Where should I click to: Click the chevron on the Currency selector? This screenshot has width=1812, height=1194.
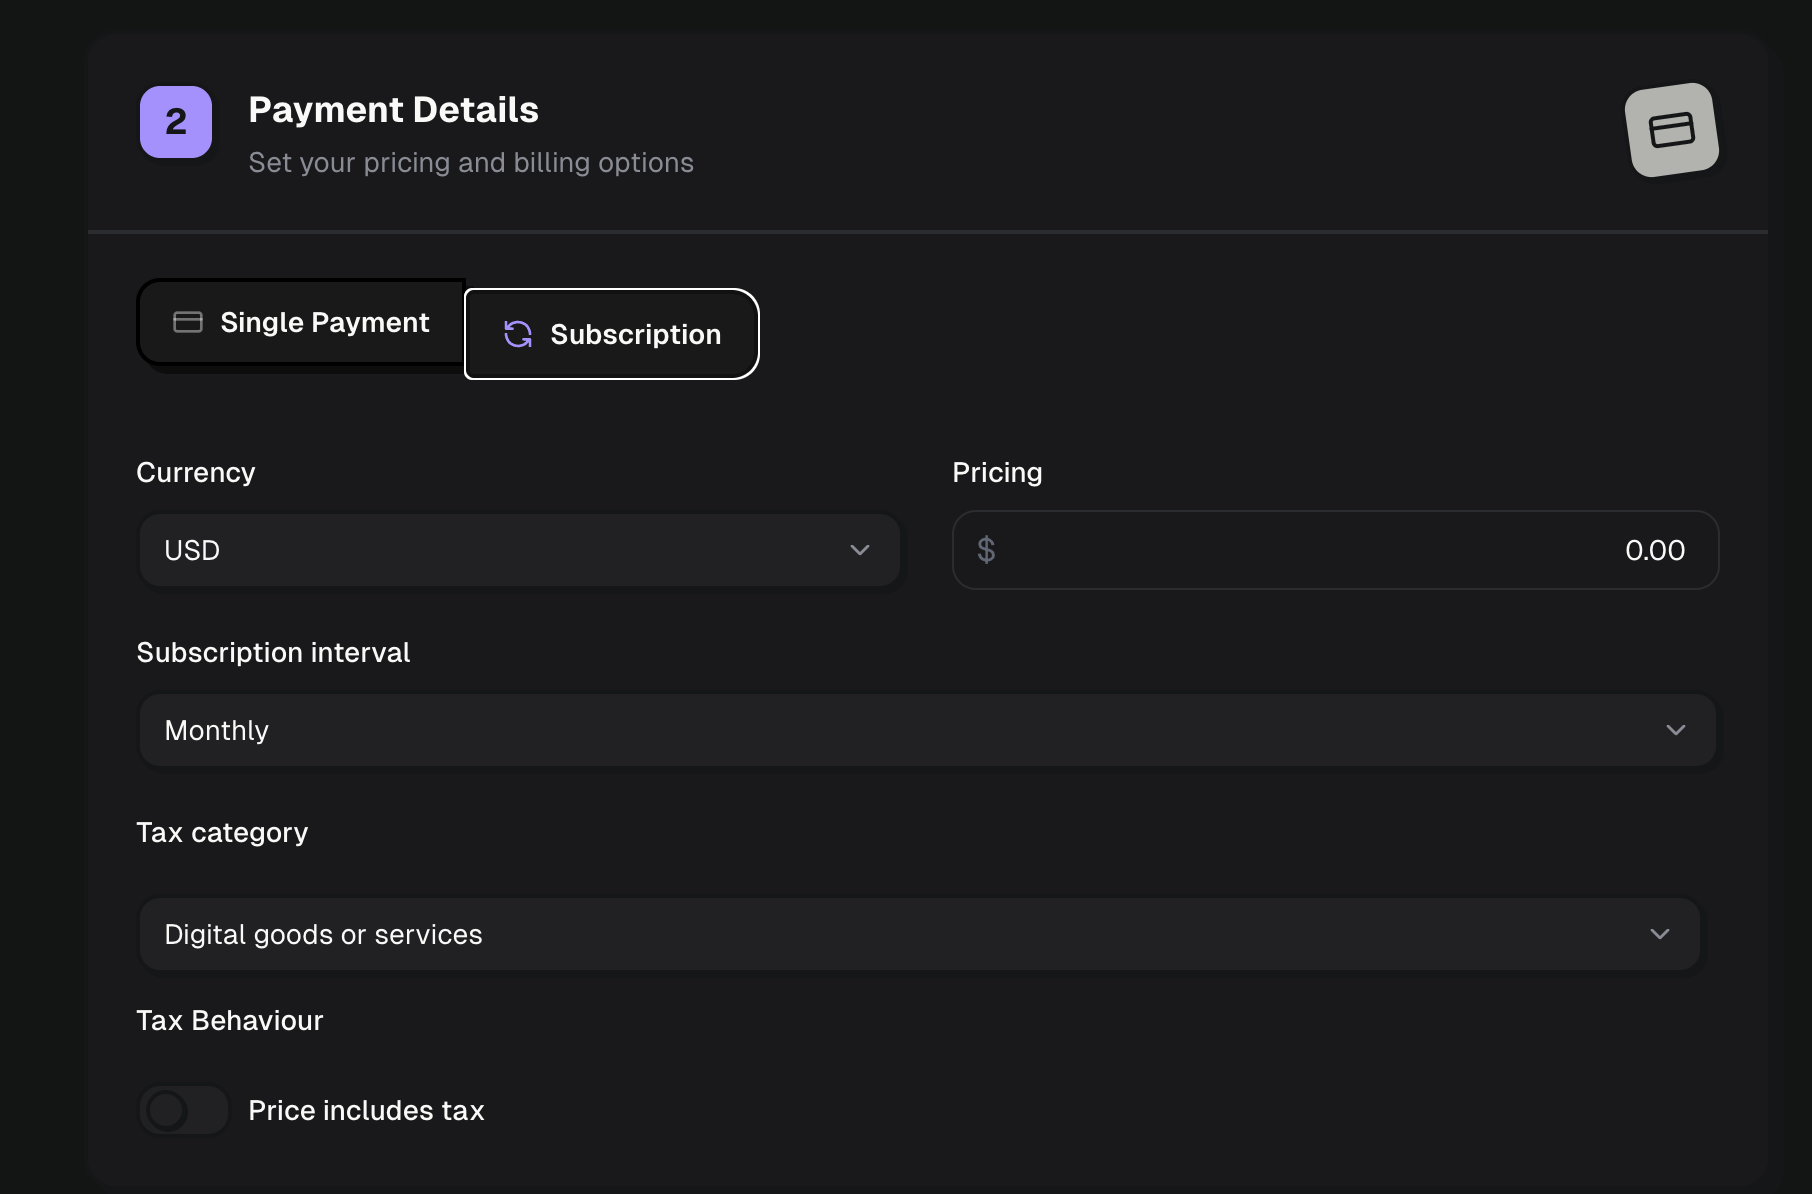tap(858, 550)
